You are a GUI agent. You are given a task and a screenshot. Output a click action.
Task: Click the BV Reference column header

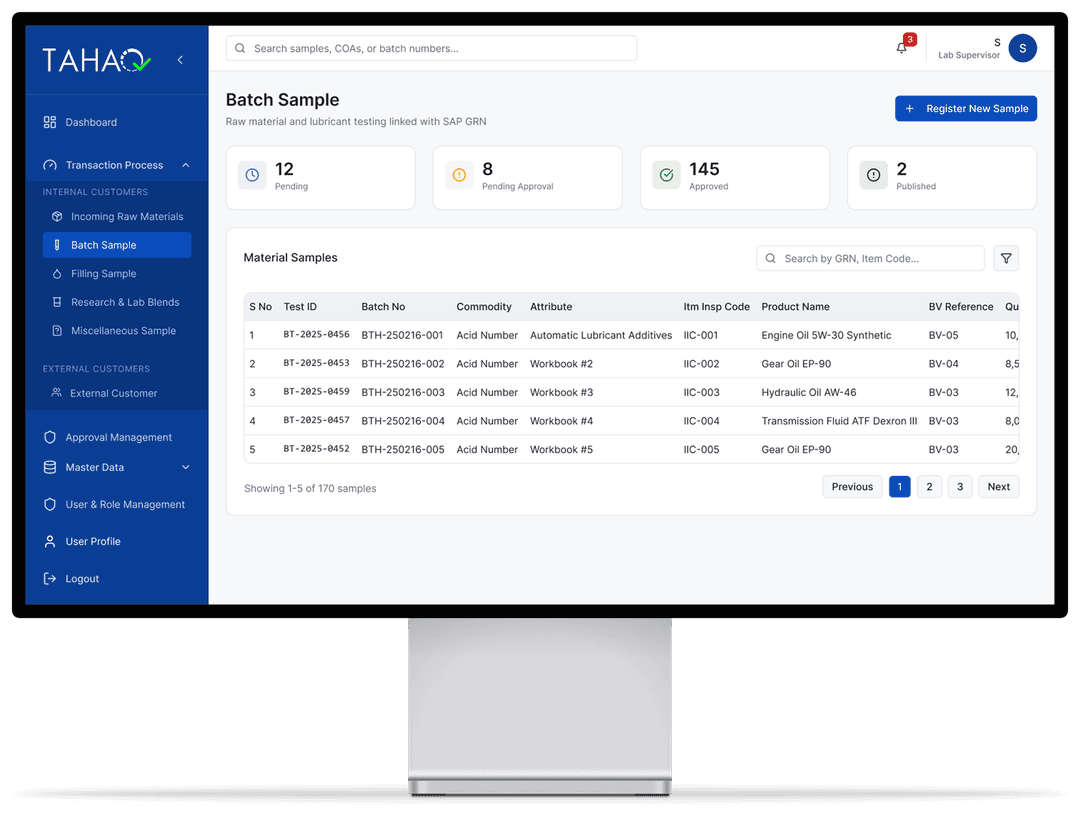[960, 307]
